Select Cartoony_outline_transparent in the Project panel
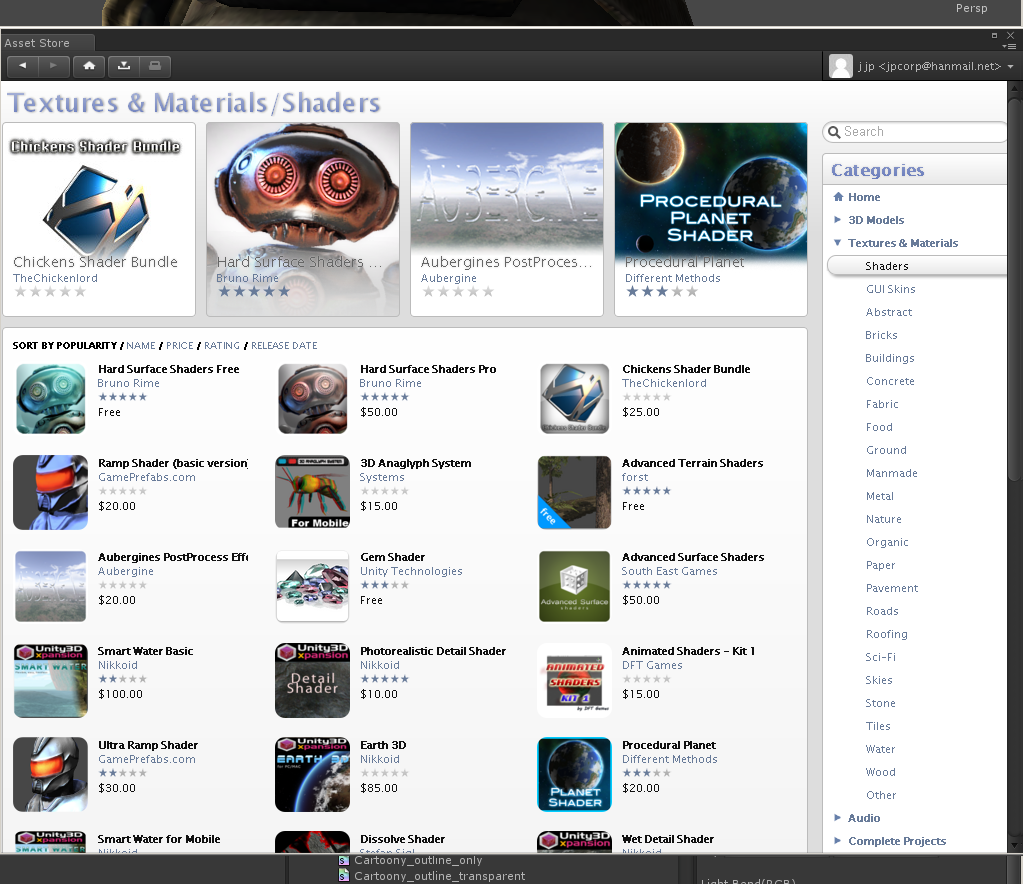Image resolution: width=1023 pixels, height=884 pixels. 439,876
